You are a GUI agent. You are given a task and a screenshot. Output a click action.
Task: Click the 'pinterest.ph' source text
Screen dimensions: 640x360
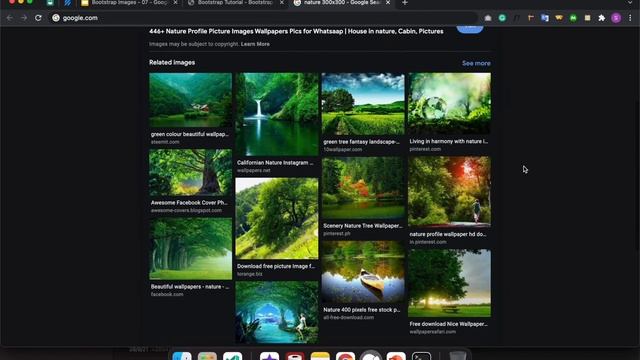tap(337, 233)
